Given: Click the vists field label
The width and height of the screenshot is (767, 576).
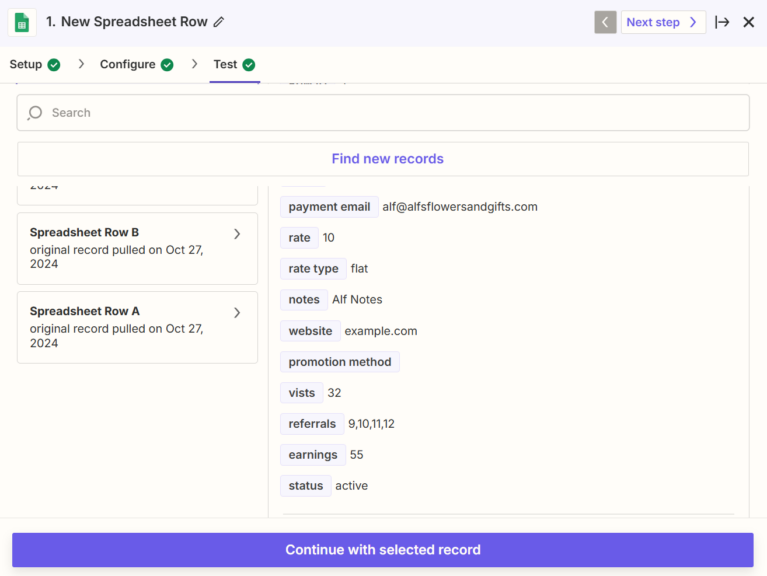Looking at the screenshot, I should [x=302, y=393].
